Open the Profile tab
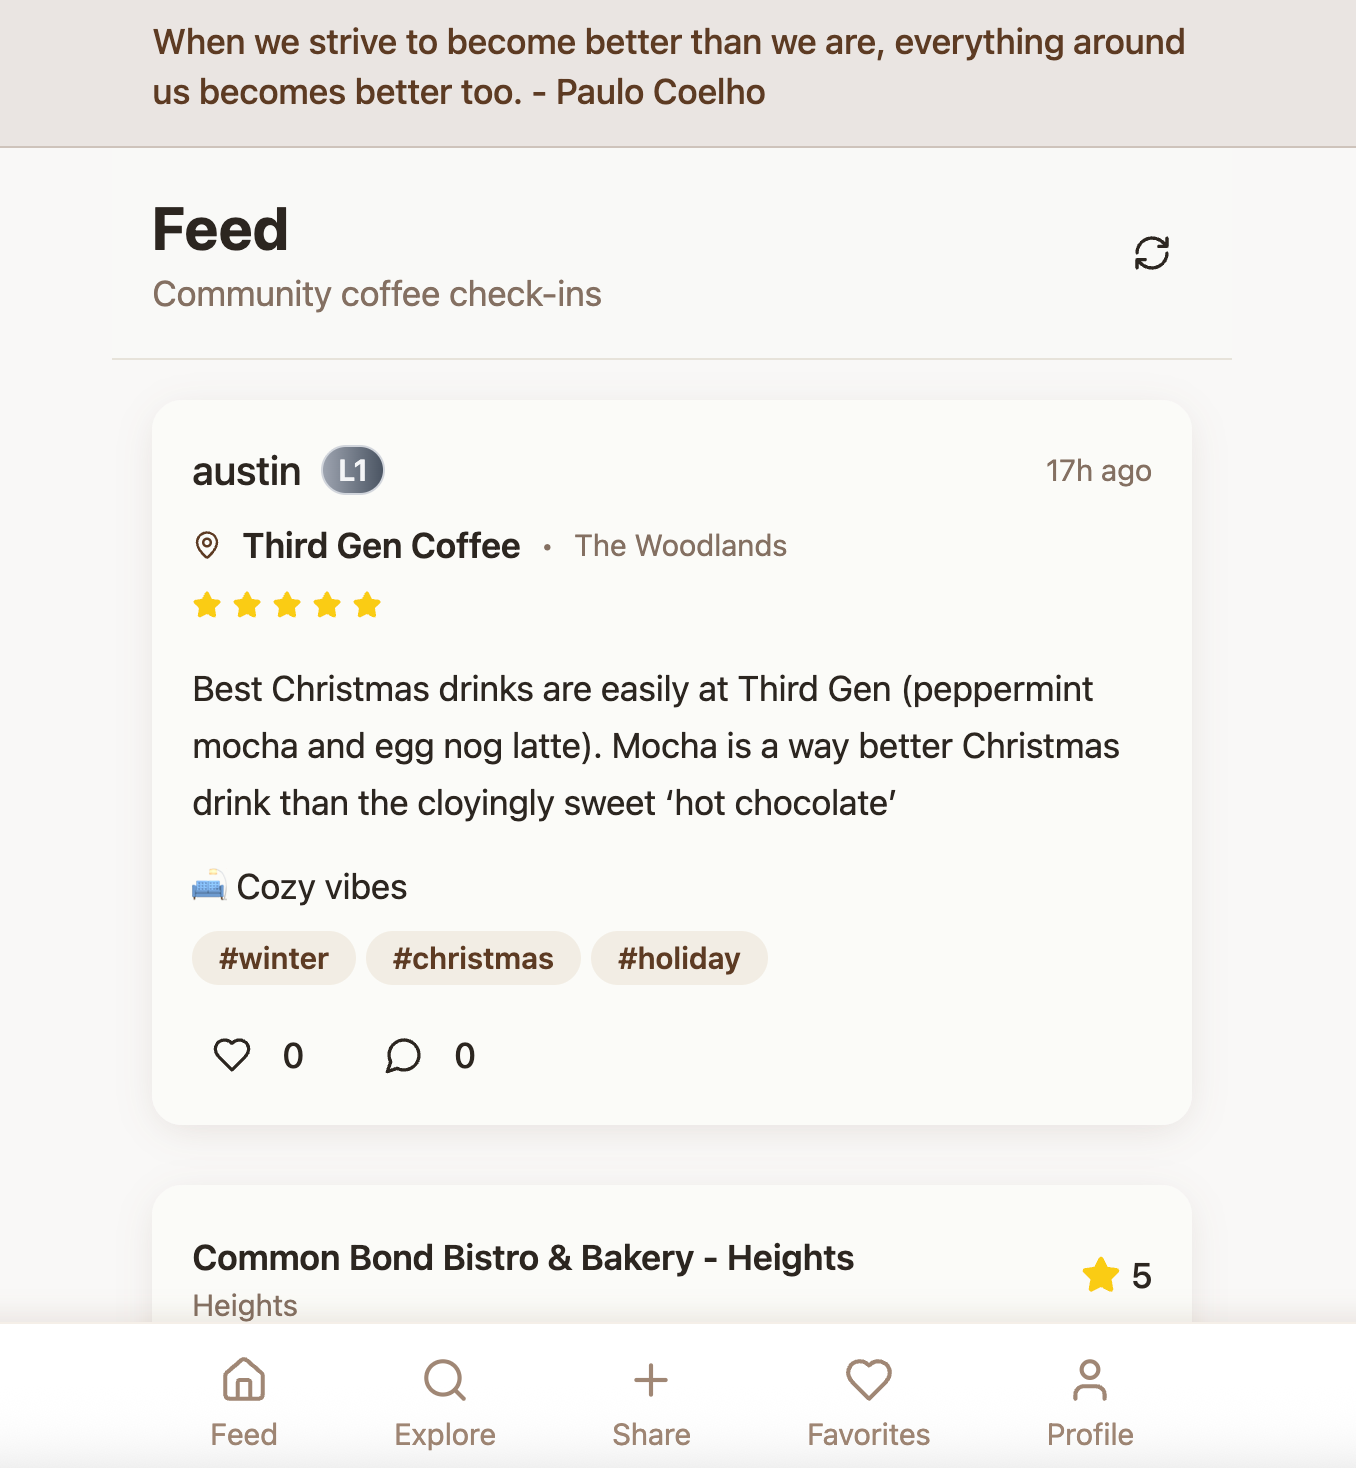Viewport: 1356px width, 1468px height. coord(1090,1402)
